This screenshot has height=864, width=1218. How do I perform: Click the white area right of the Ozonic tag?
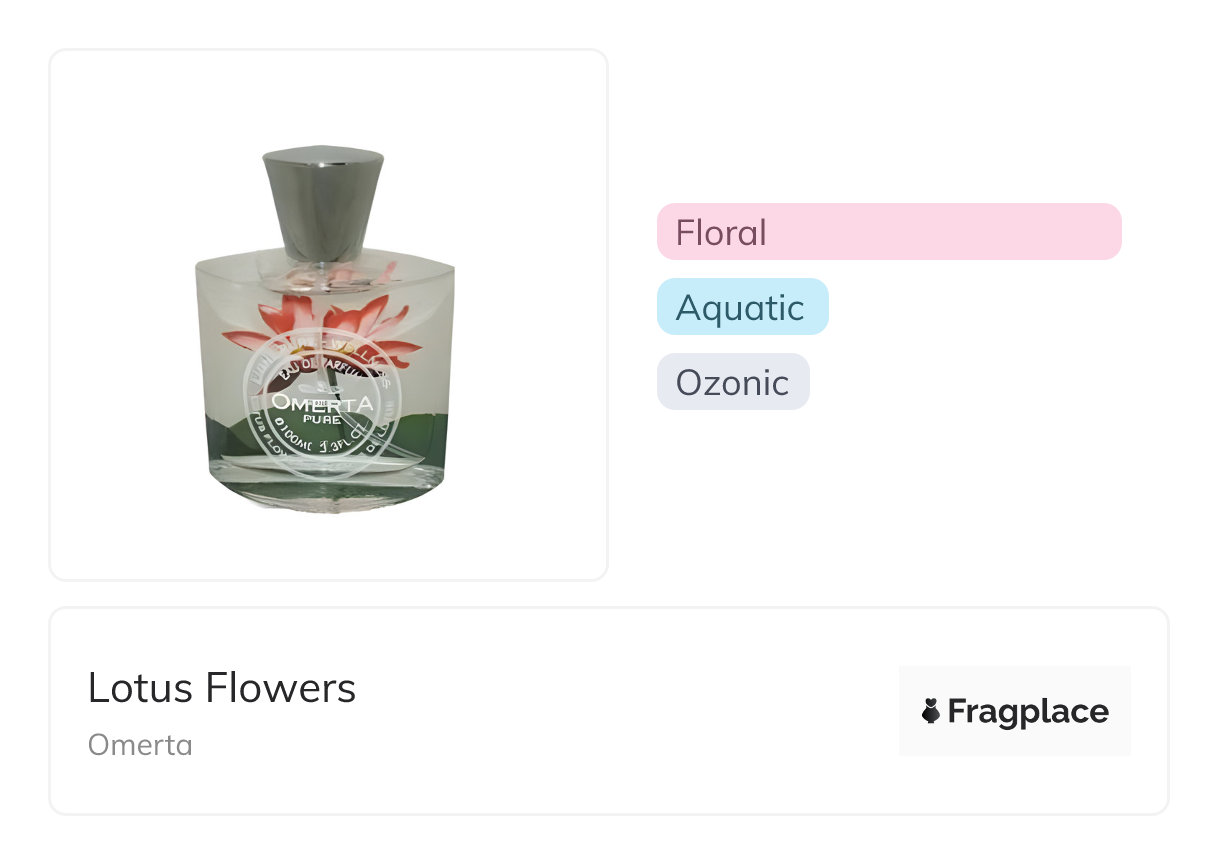980,382
